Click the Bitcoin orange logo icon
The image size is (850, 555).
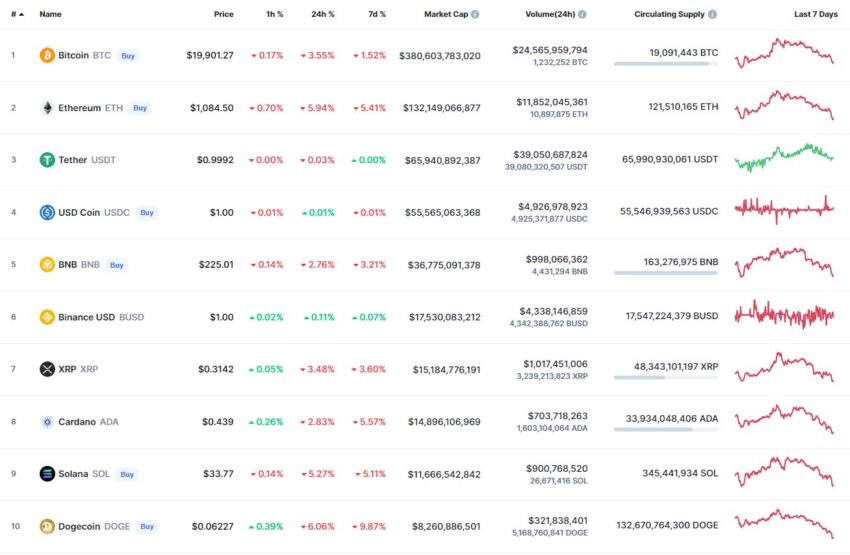click(x=47, y=55)
